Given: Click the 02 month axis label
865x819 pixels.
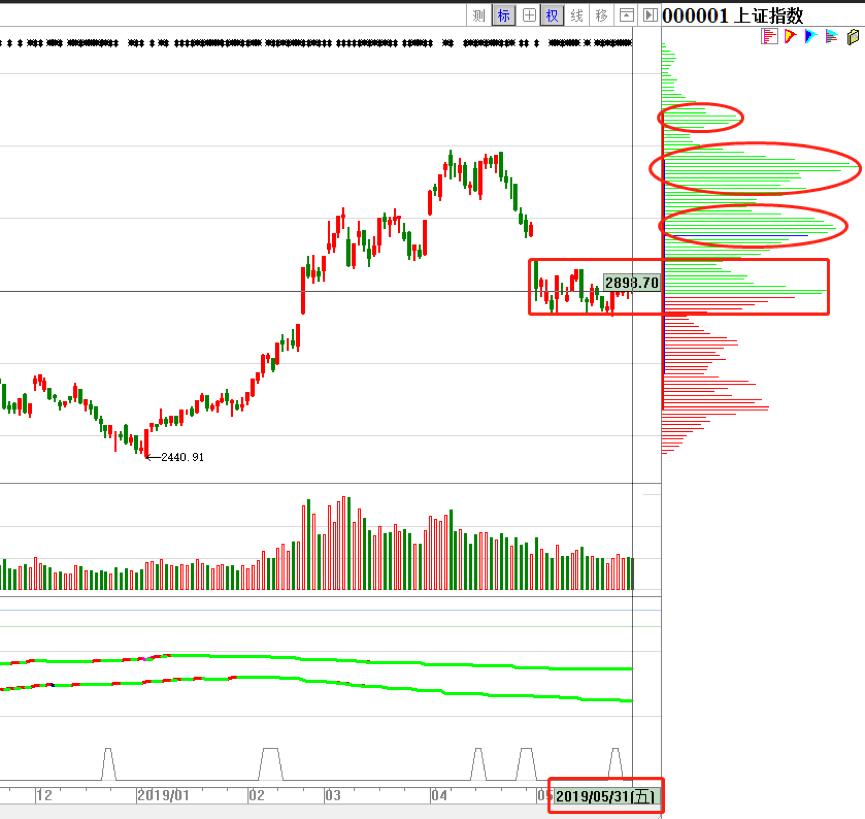Looking at the screenshot, I should pyautogui.click(x=257, y=795).
